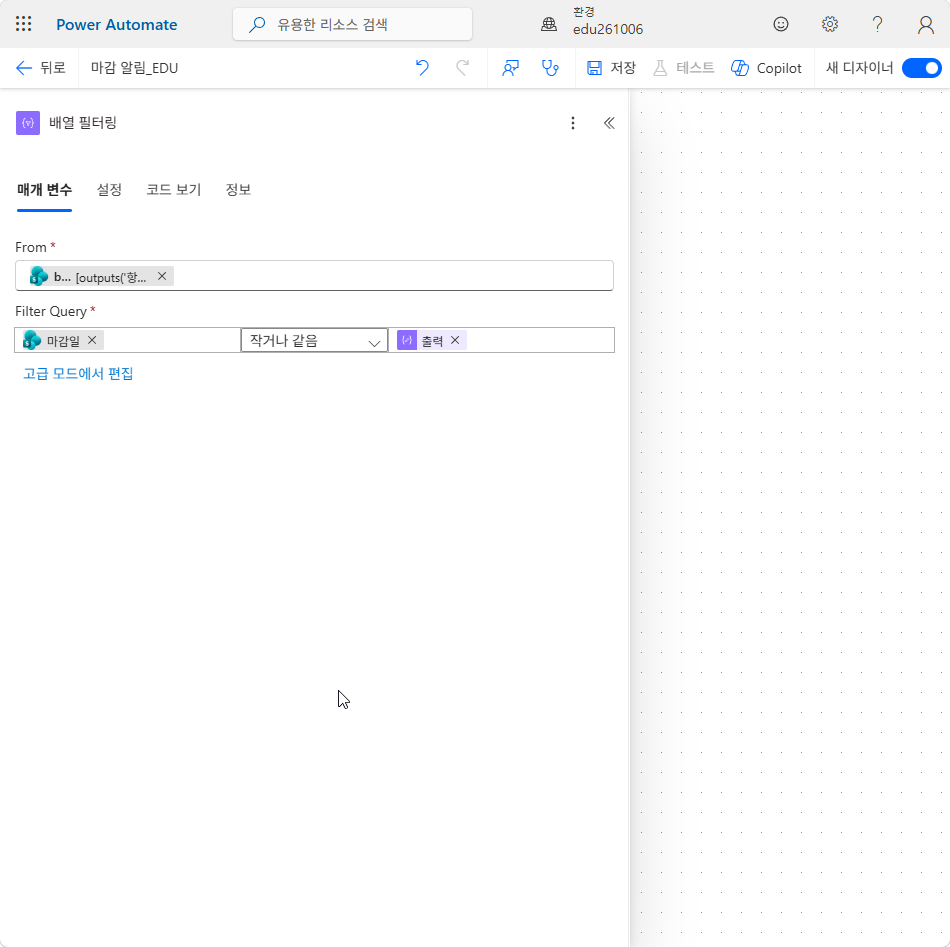Click the 배열 필터링 action title
This screenshot has height=947, width=950.
click(83, 123)
